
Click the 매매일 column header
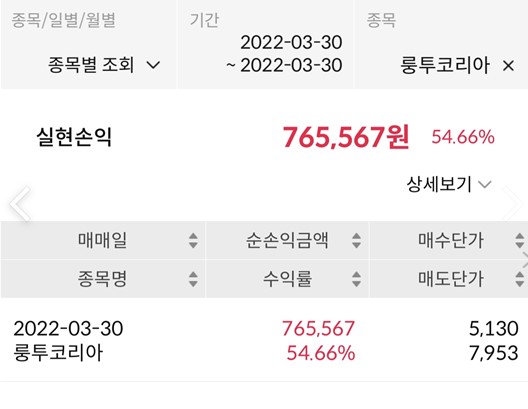[x=103, y=240]
